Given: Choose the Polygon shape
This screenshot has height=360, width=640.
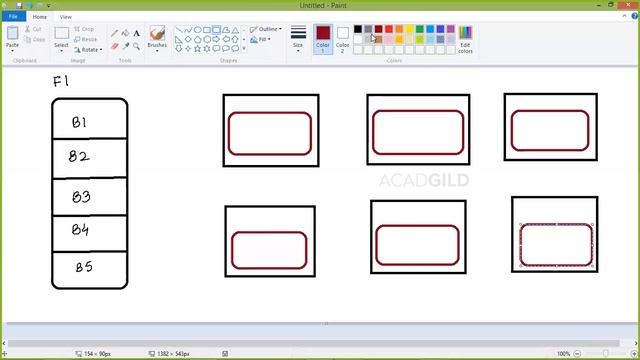Looking at the screenshot, I should pyautogui.click(x=226, y=30).
